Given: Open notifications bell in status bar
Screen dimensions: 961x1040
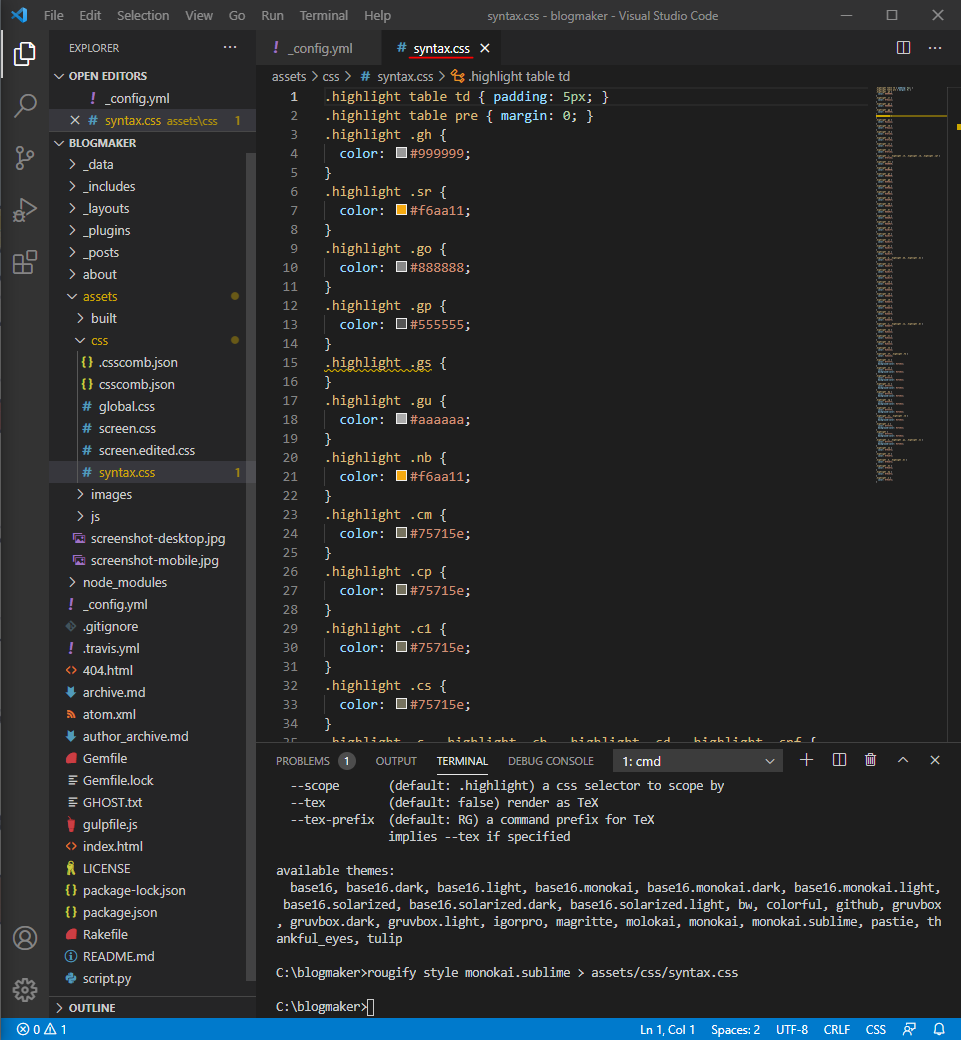Looking at the screenshot, I should [x=939, y=1029].
